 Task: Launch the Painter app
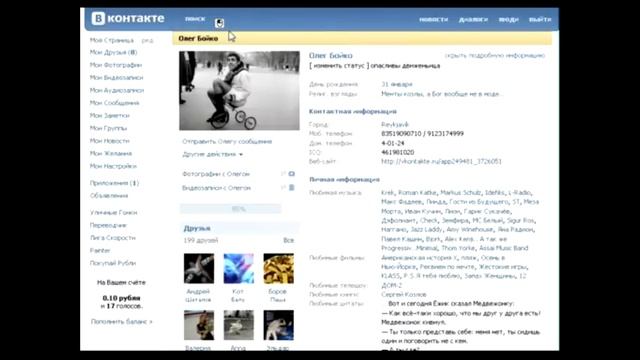click(100, 250)
